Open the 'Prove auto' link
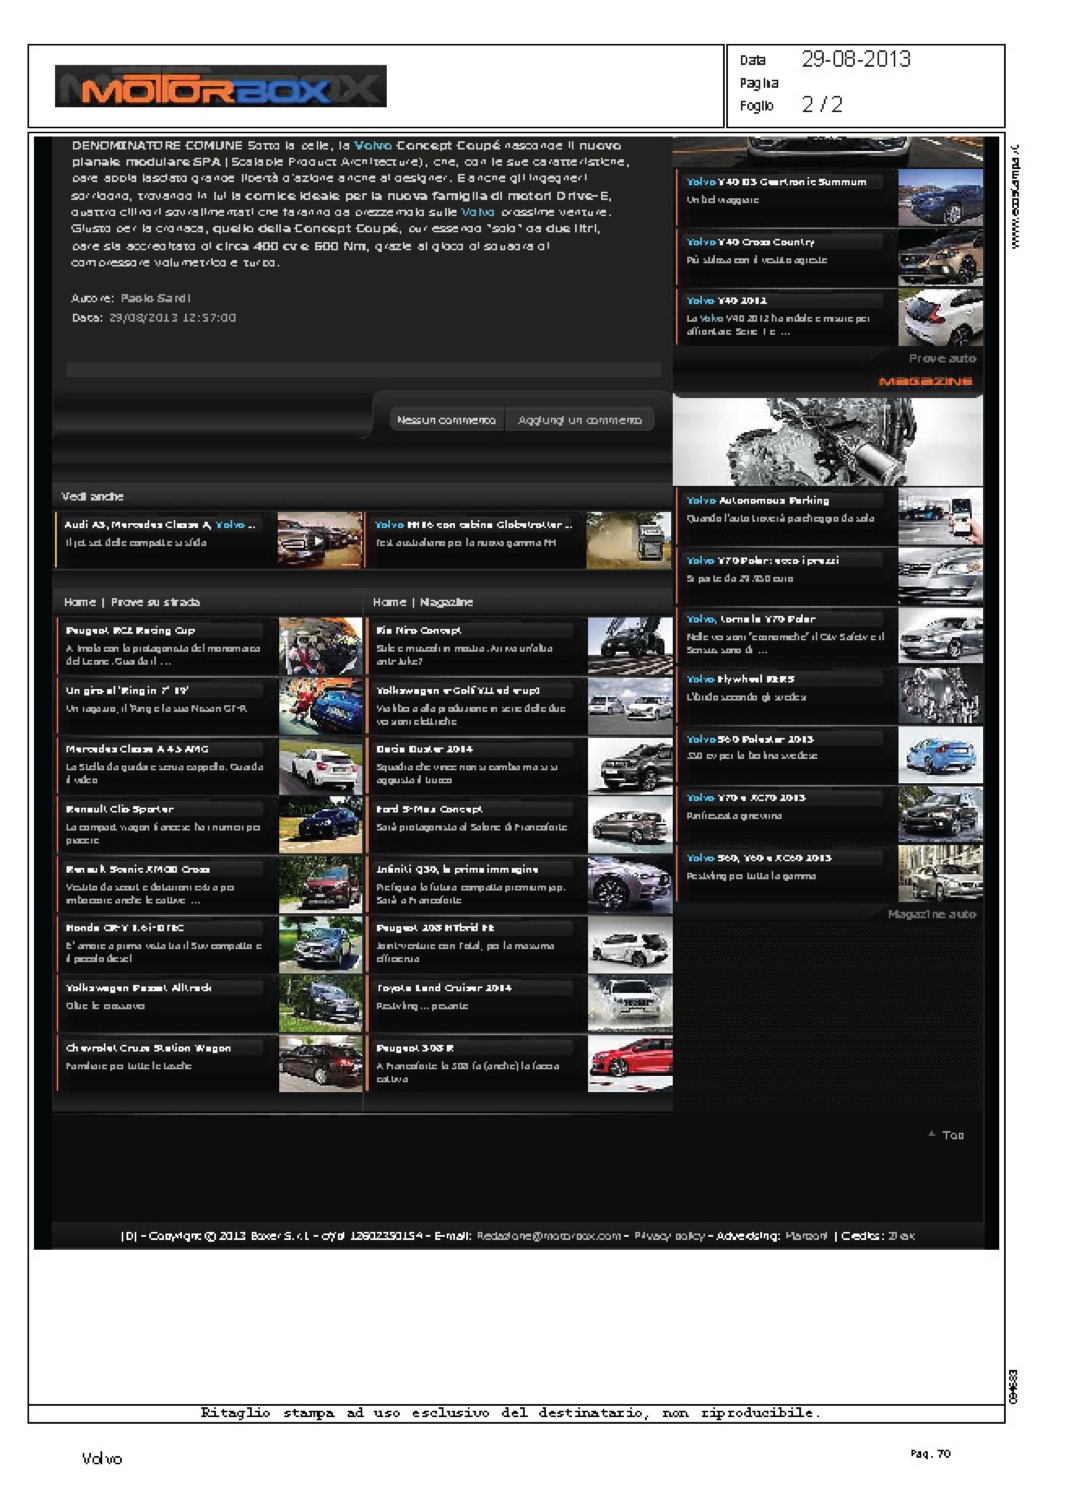 941,358
